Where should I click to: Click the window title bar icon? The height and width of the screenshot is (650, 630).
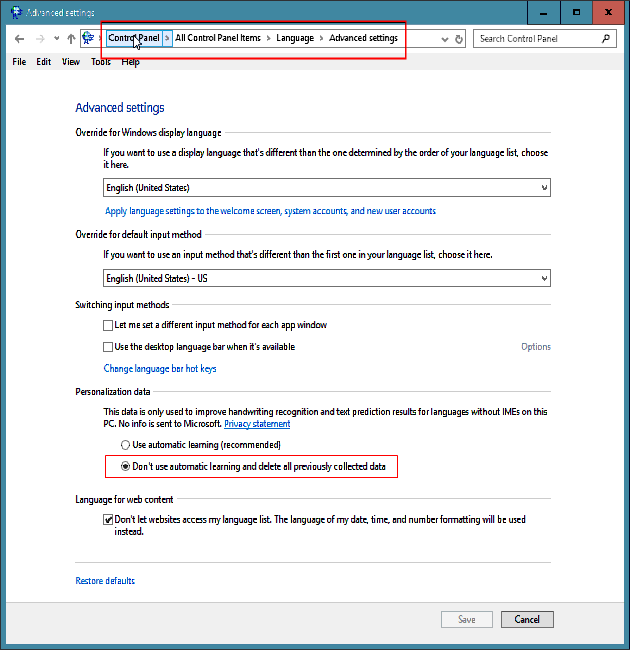coord(16,12)
